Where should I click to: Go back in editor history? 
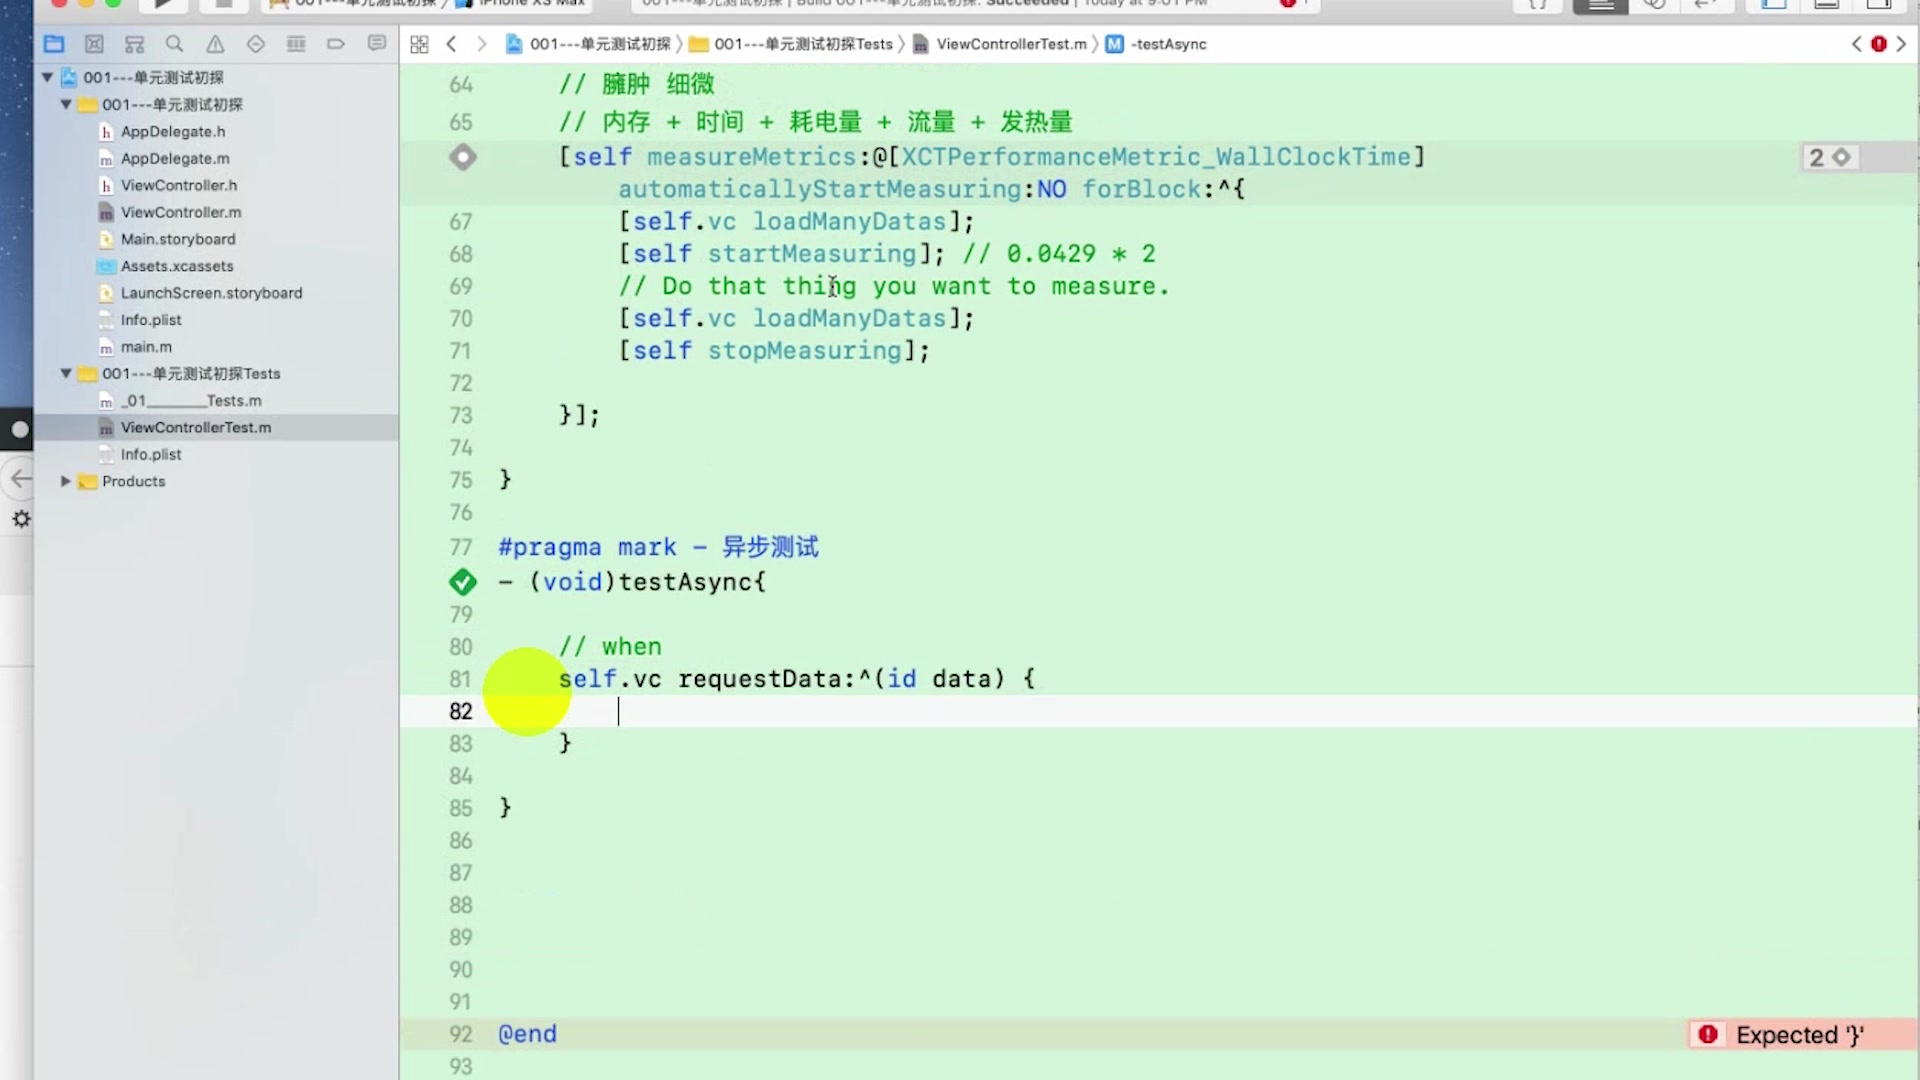tap(452, 44)
